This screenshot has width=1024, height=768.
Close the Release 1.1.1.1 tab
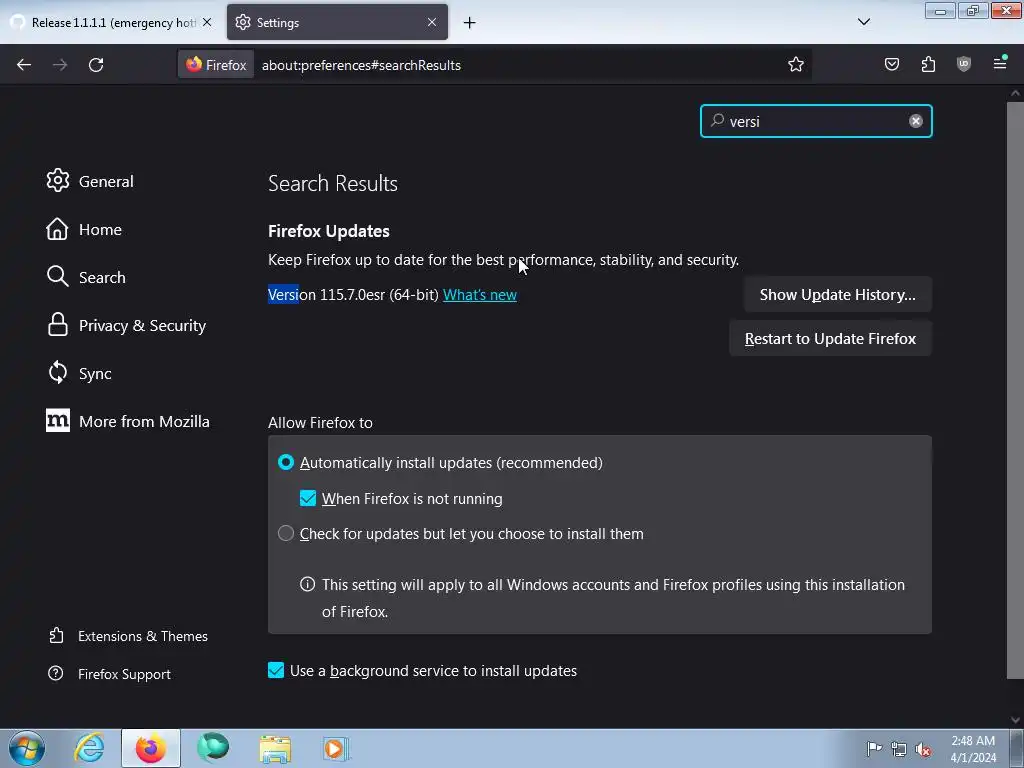207,22
